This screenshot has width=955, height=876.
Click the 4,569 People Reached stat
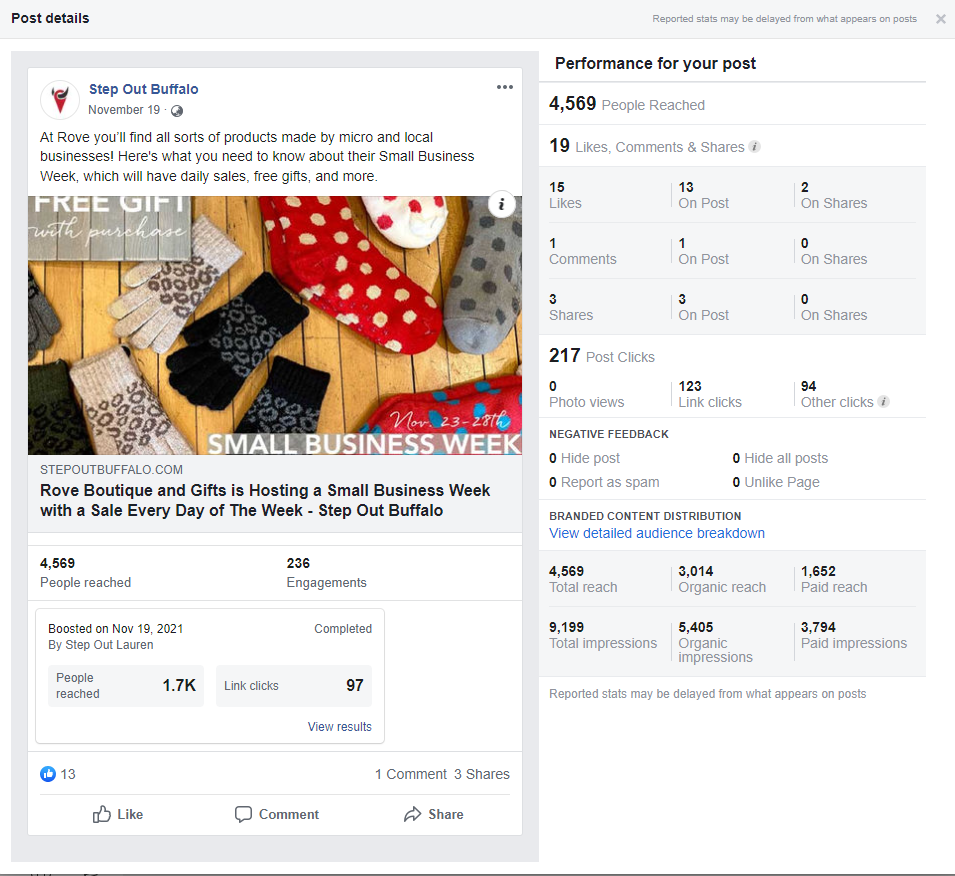[627, 104]
